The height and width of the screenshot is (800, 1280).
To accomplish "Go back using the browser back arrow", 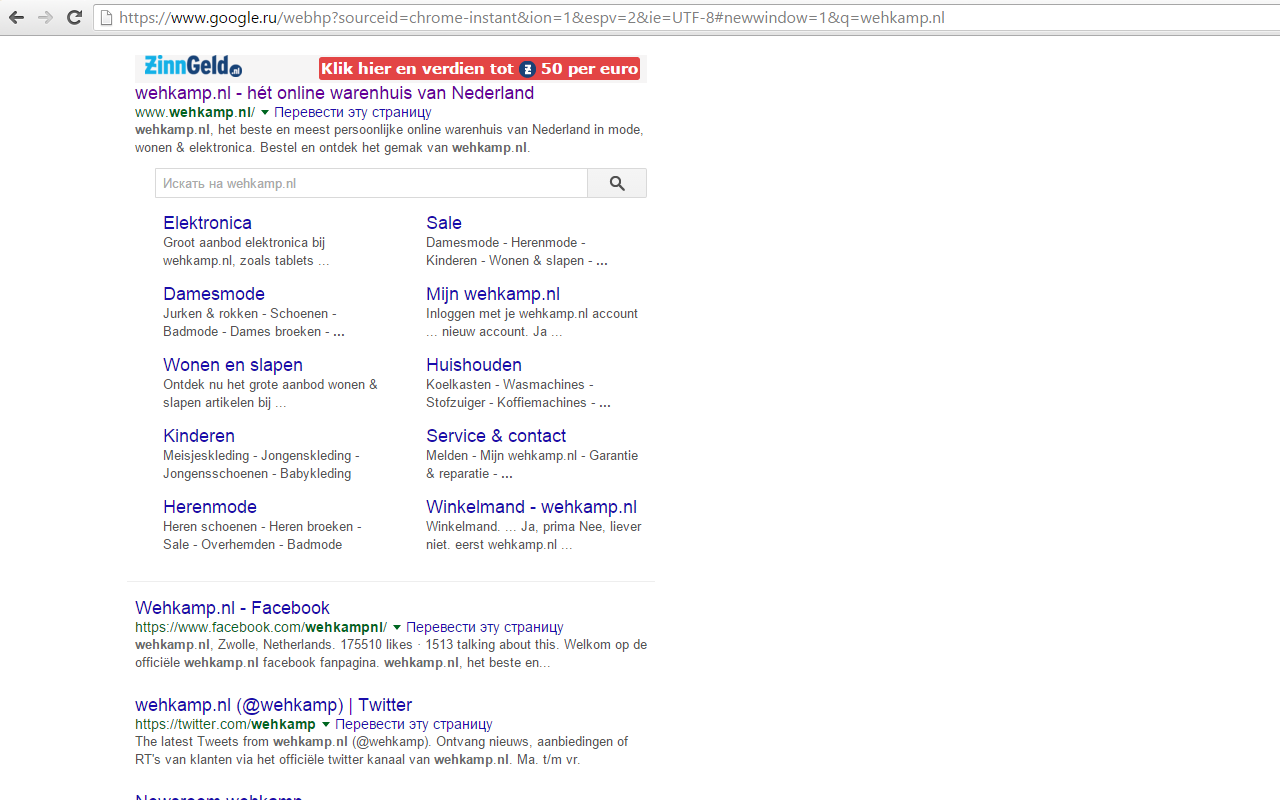I will (x=16, y=17).
